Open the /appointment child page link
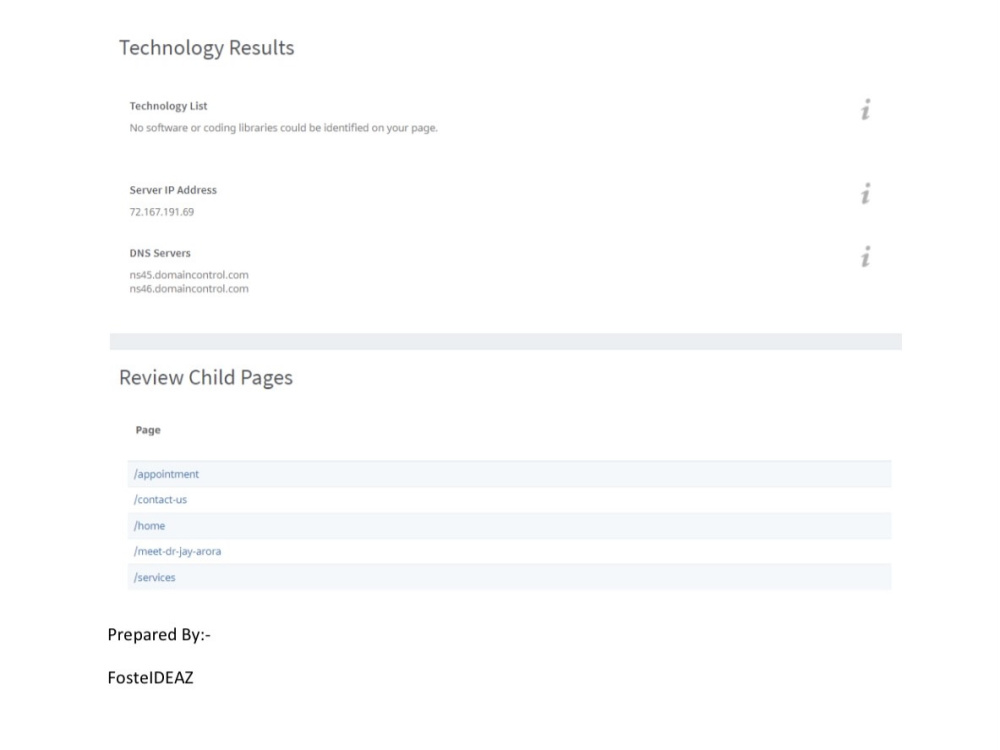The height and width of the screenshot is (750, 1000). [x=166, y=474]
